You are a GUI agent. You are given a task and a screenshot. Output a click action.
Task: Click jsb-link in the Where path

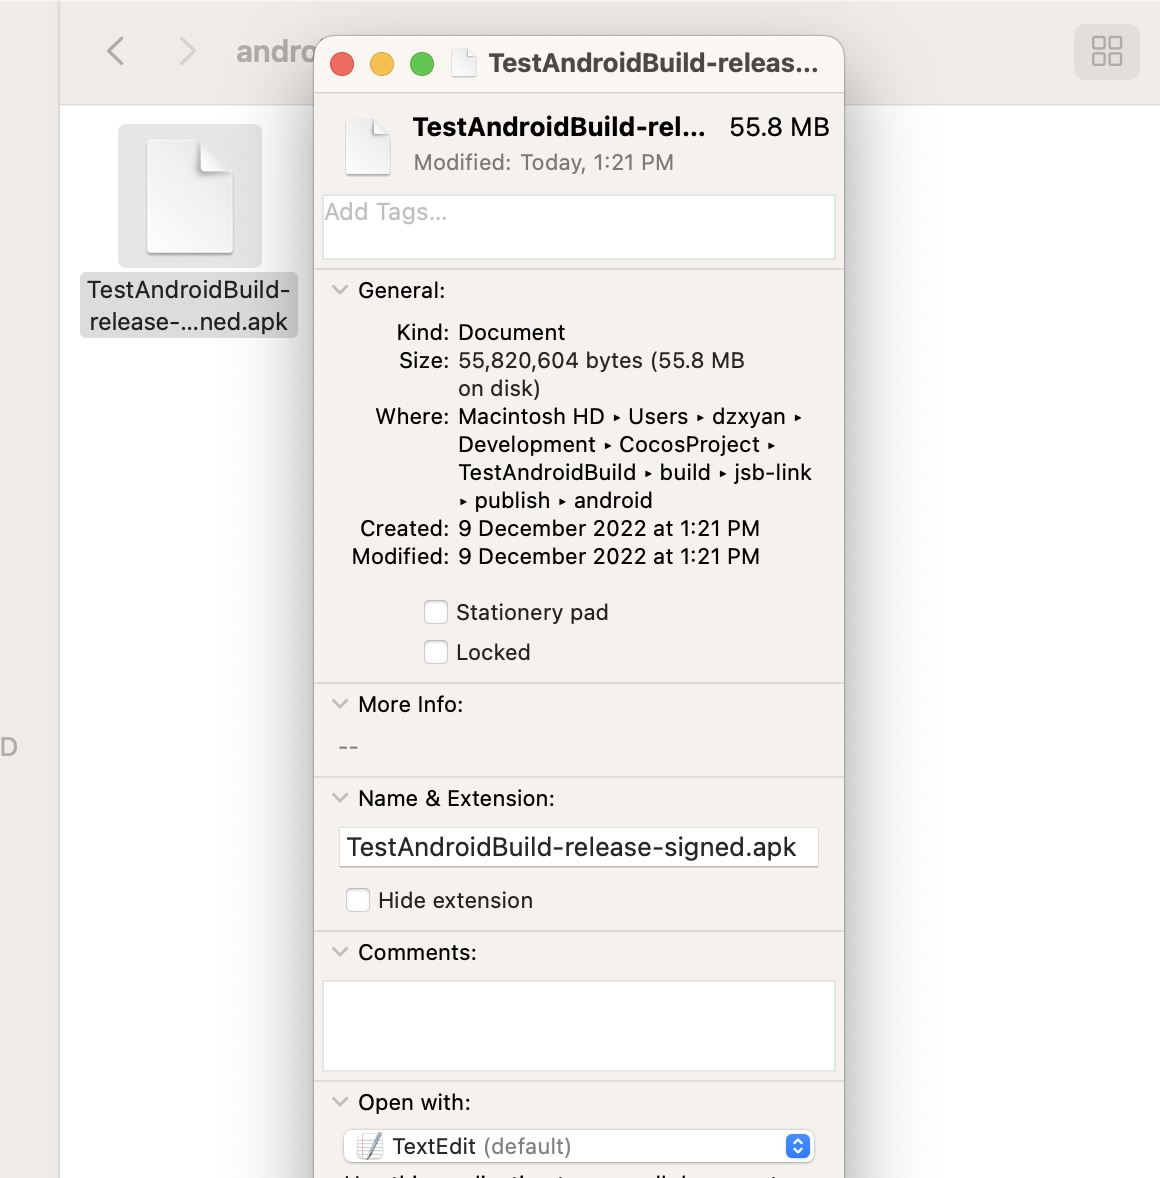pos(772,472)
